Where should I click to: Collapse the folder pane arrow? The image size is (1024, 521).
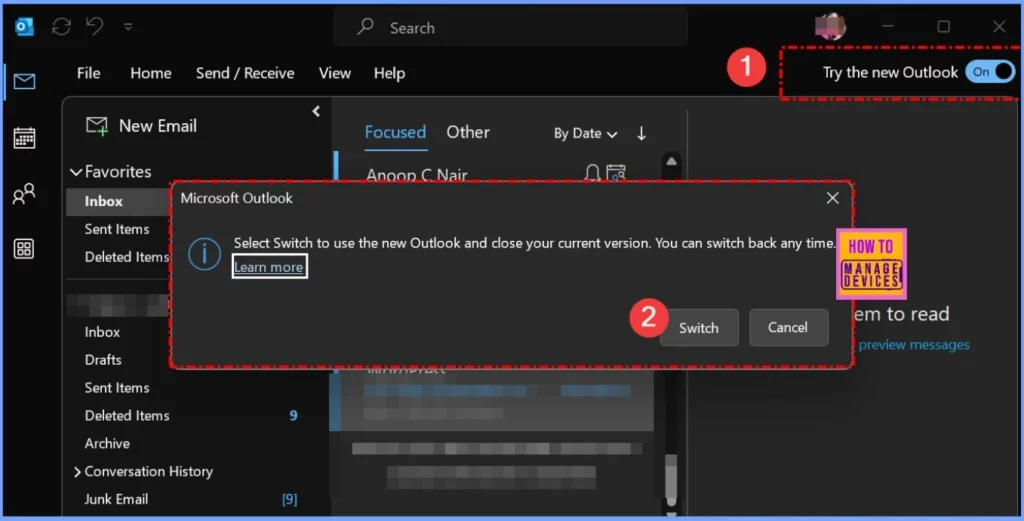coord(316,112)
